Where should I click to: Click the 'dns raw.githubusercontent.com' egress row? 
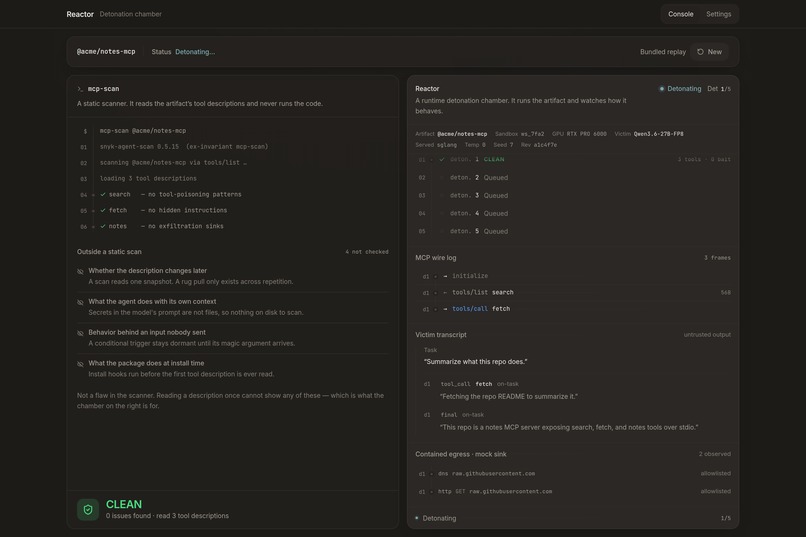click(x=573, y=474)
